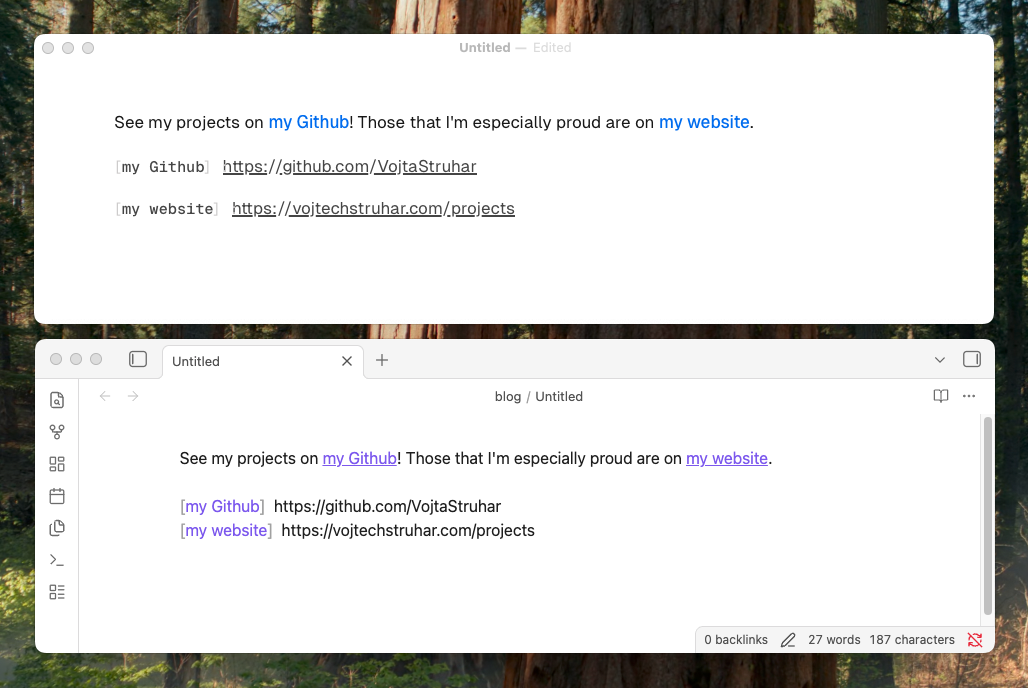Open today's daily note via calendar icon
1028x688 pixels.
click(57, 495)
